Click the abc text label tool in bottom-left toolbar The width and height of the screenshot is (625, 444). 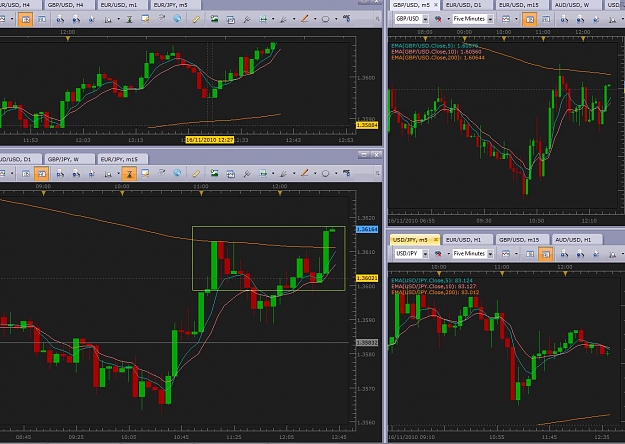[x=347, y=173]
